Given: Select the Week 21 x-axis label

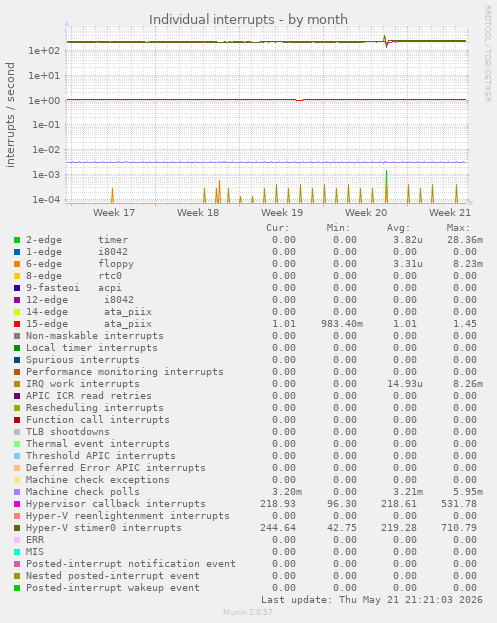Looking at the screenshot, I should (x=450, y=213).
